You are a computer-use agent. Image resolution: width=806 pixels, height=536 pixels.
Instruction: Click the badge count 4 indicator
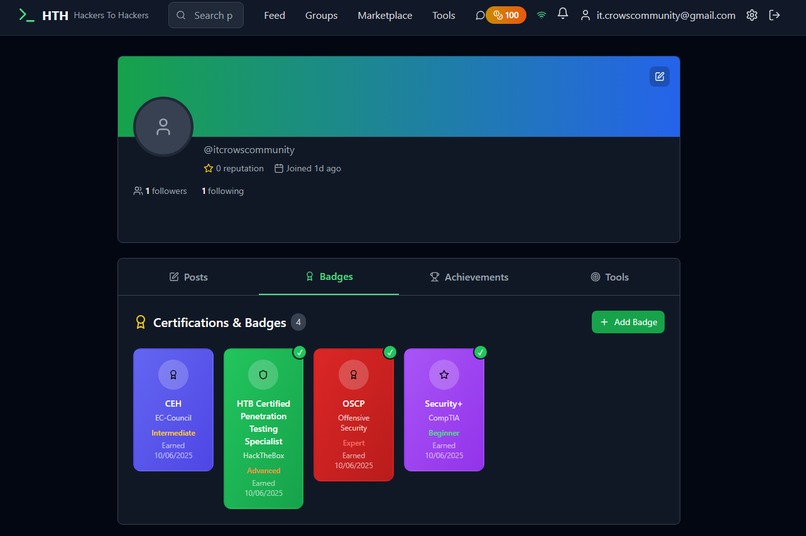[298, 322]
